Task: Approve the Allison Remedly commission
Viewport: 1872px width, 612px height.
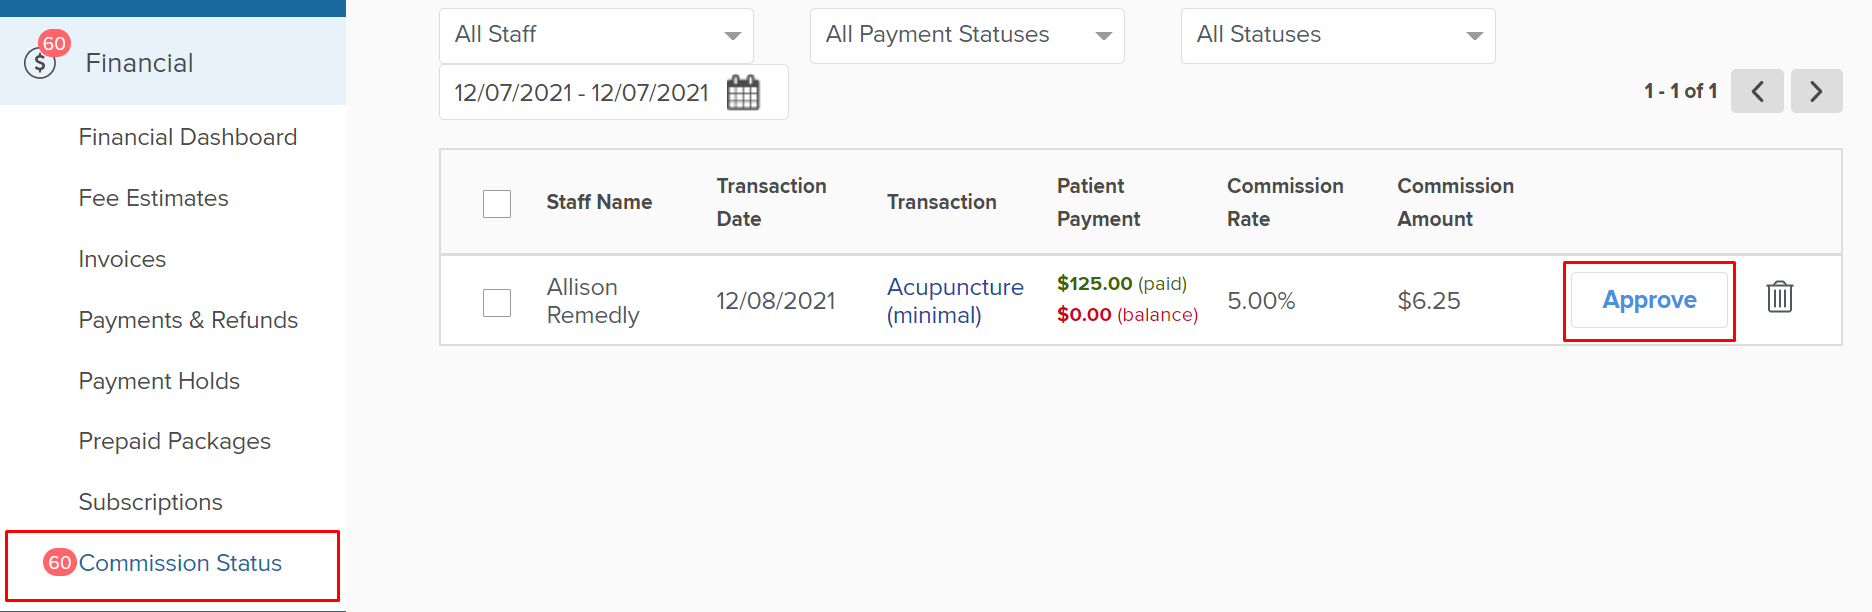Action: (1649, 300)
